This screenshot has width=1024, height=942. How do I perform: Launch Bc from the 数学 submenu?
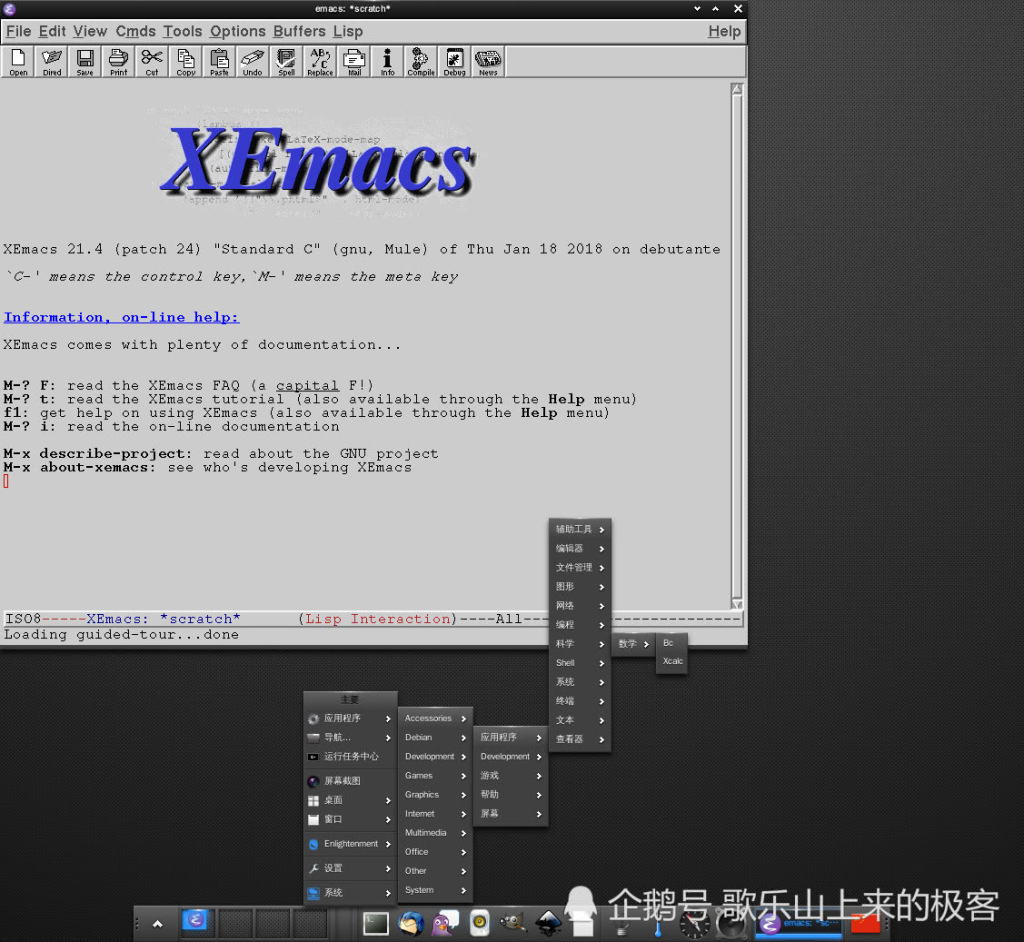pyautogui.click(x=672, y=643)
